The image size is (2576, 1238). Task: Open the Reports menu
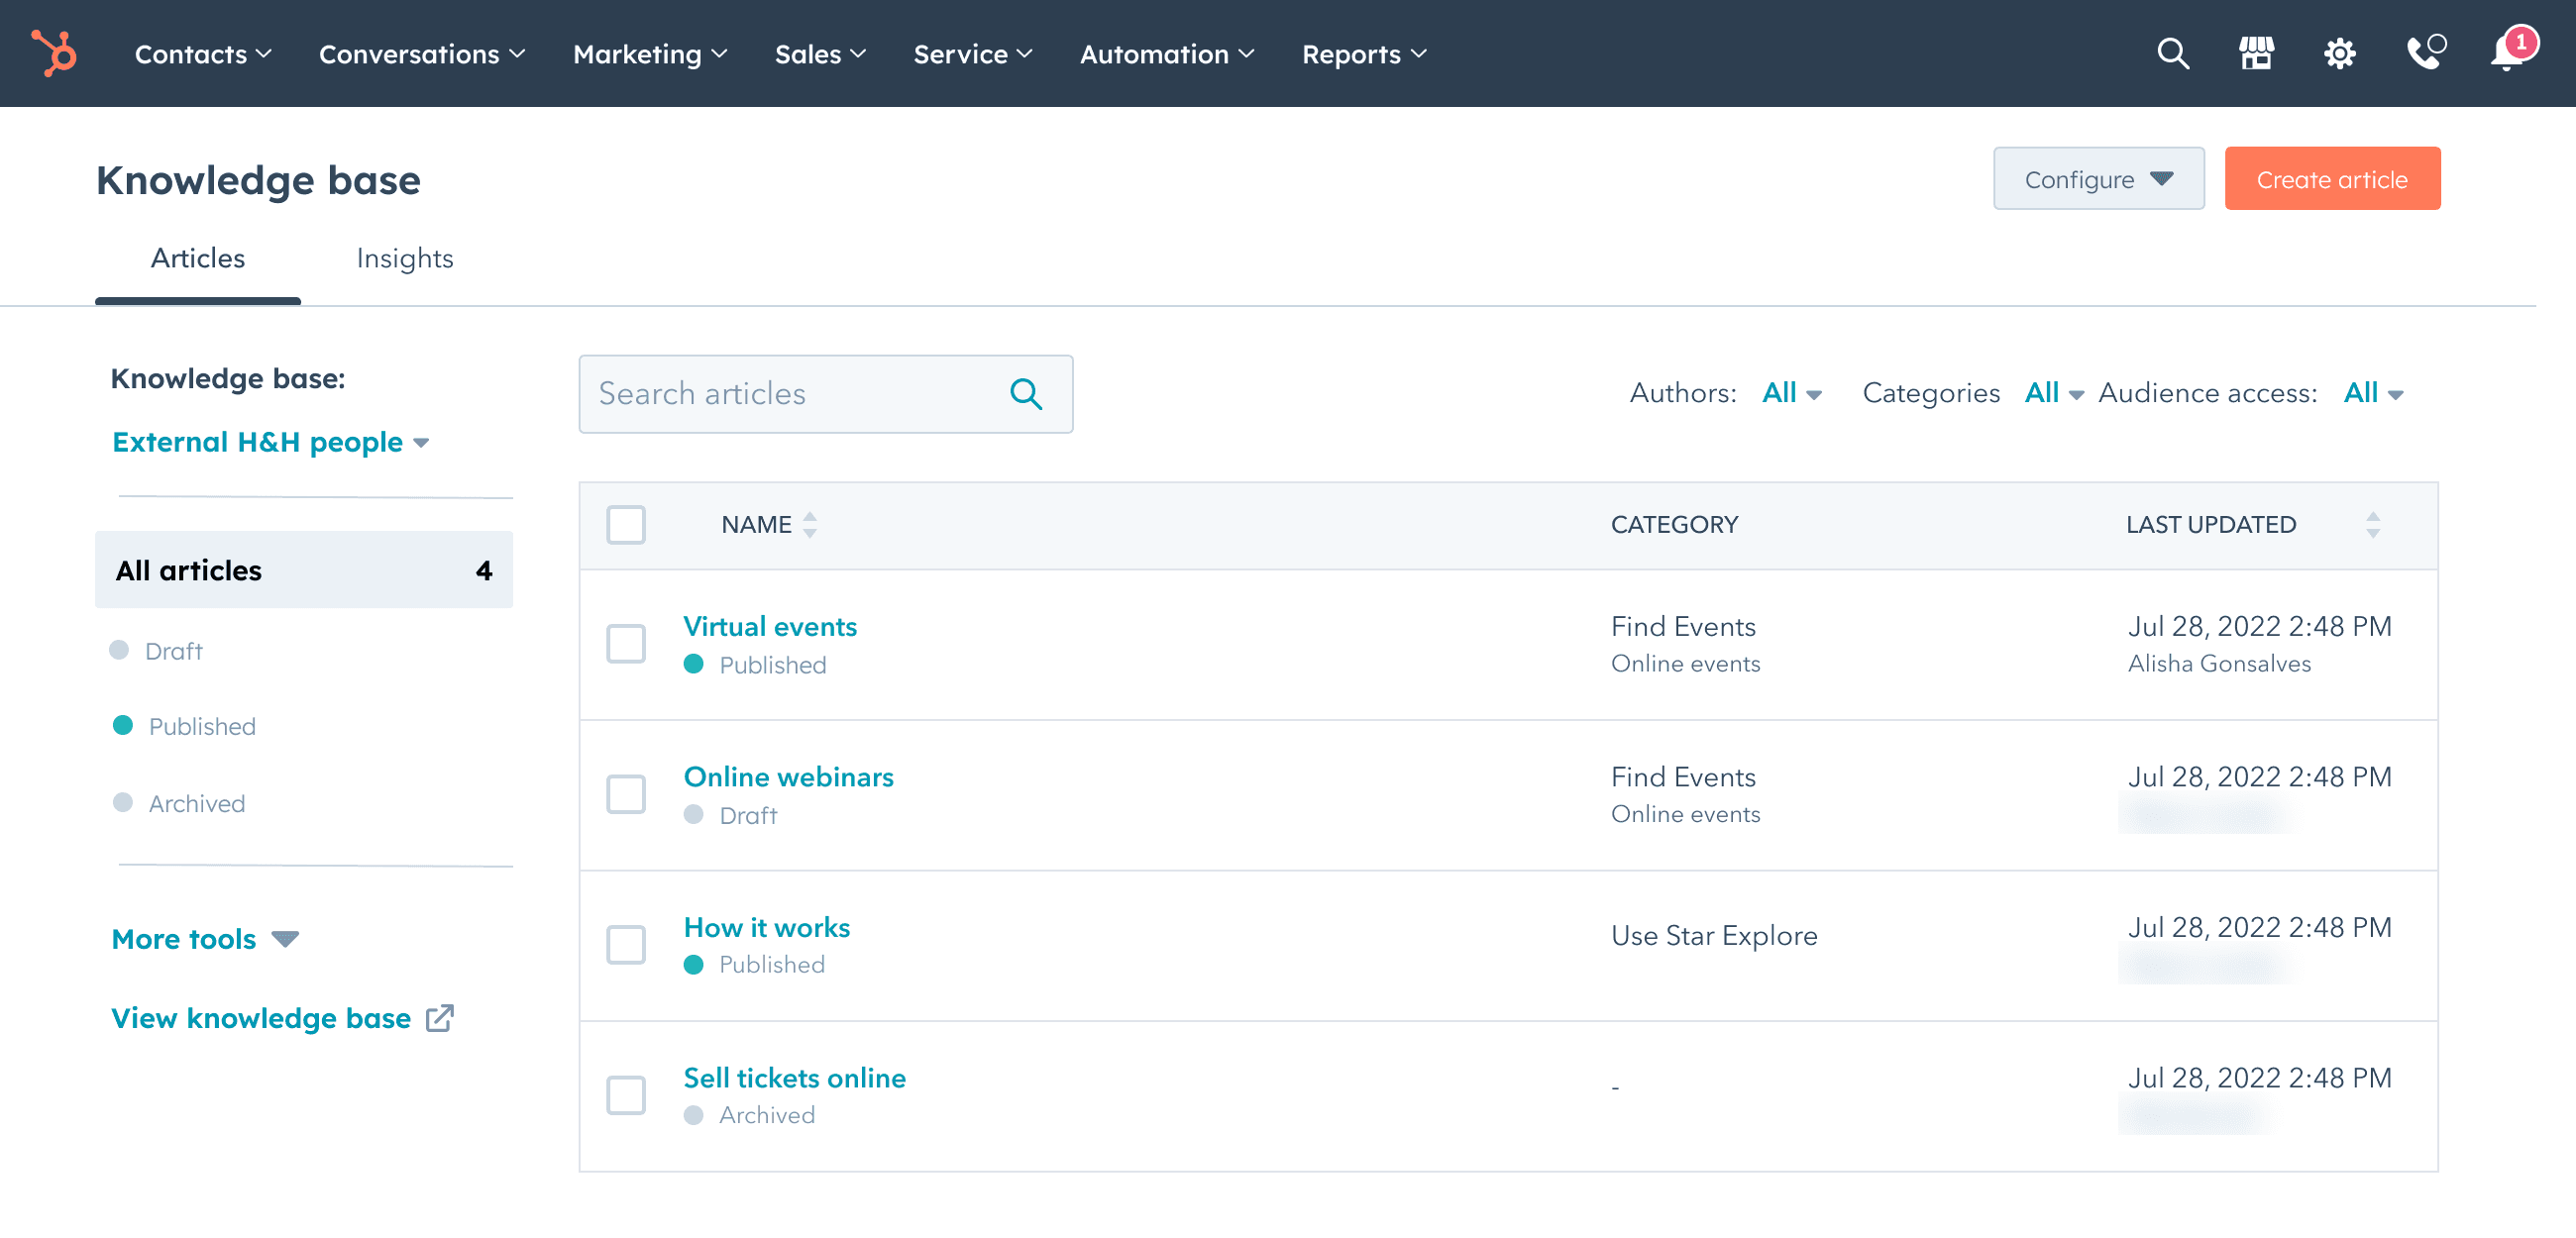click(1364, 54)
